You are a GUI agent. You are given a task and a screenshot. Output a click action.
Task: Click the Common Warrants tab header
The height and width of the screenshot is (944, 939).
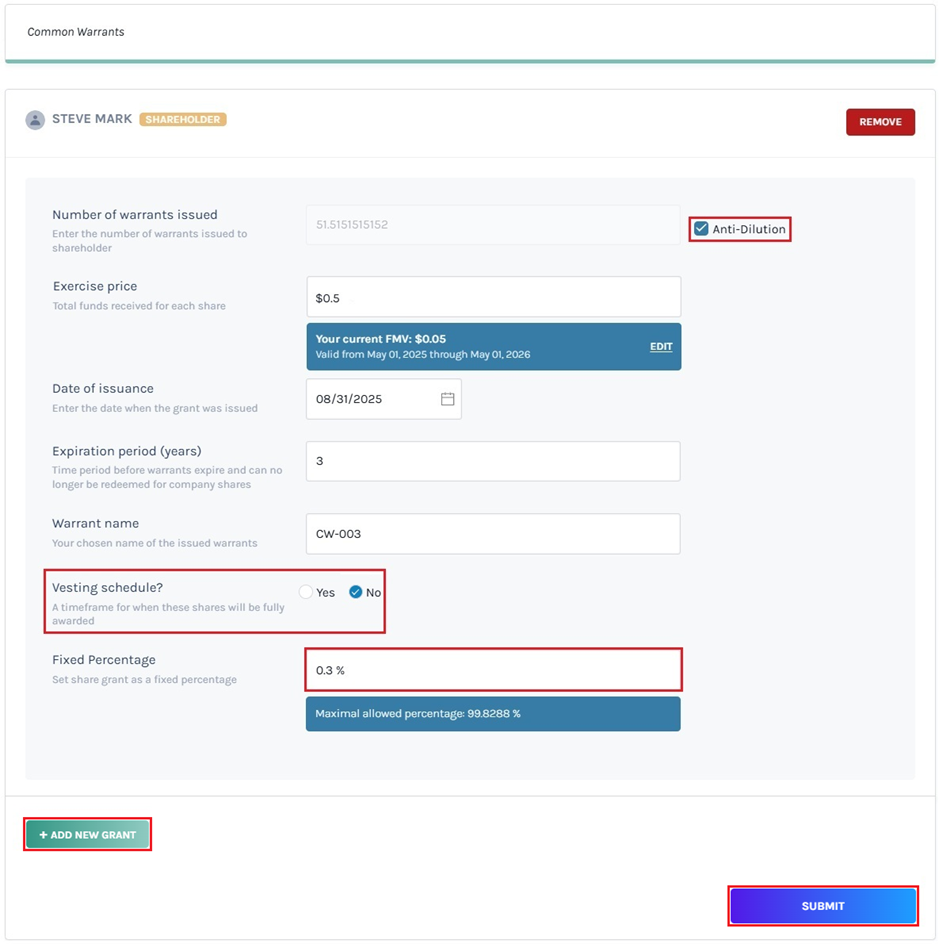pos(76,32)
